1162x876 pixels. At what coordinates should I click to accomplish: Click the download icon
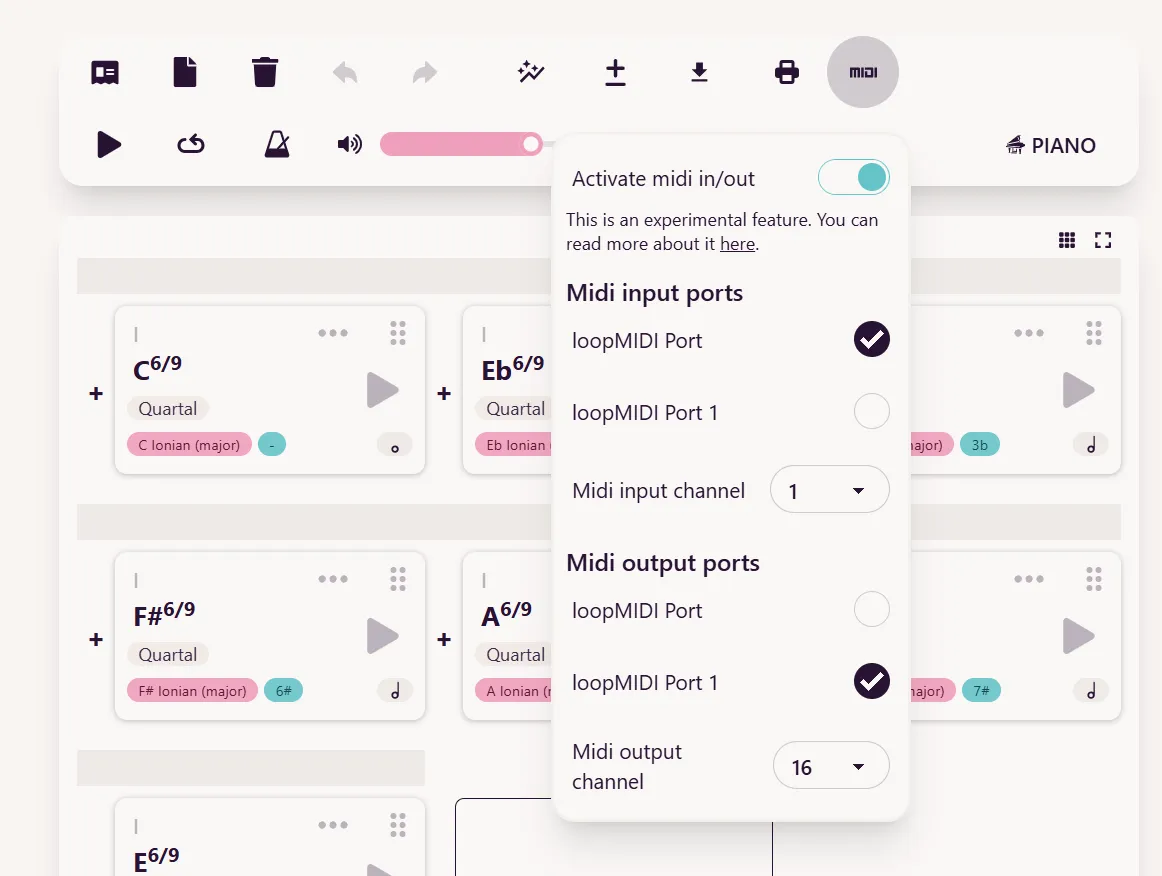(x=699, y=73)
